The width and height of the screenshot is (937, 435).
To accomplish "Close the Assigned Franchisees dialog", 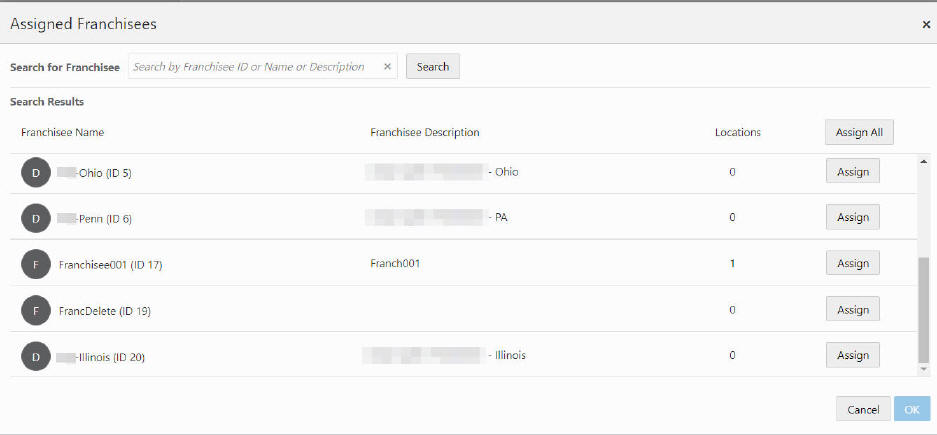I will tap(926, 24).
